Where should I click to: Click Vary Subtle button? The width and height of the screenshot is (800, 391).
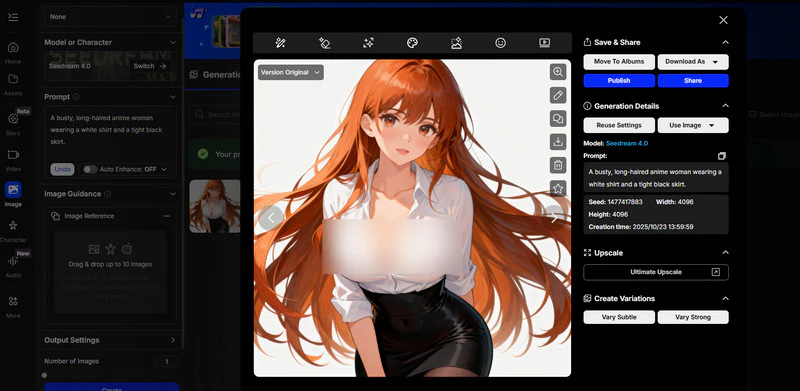(619, 317)
